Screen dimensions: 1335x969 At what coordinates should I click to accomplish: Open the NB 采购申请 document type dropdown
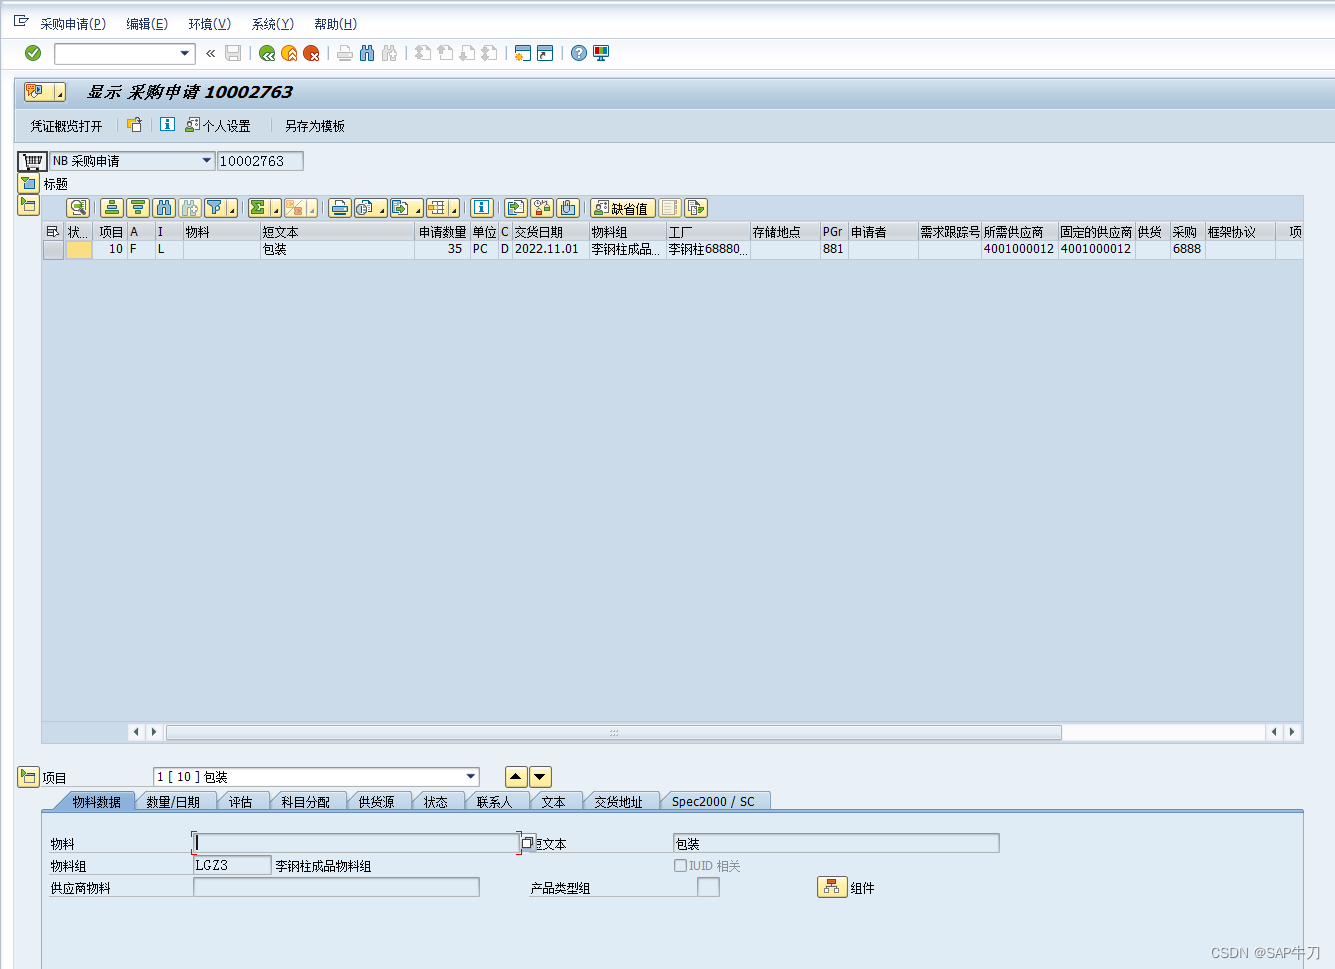[207, 161]
